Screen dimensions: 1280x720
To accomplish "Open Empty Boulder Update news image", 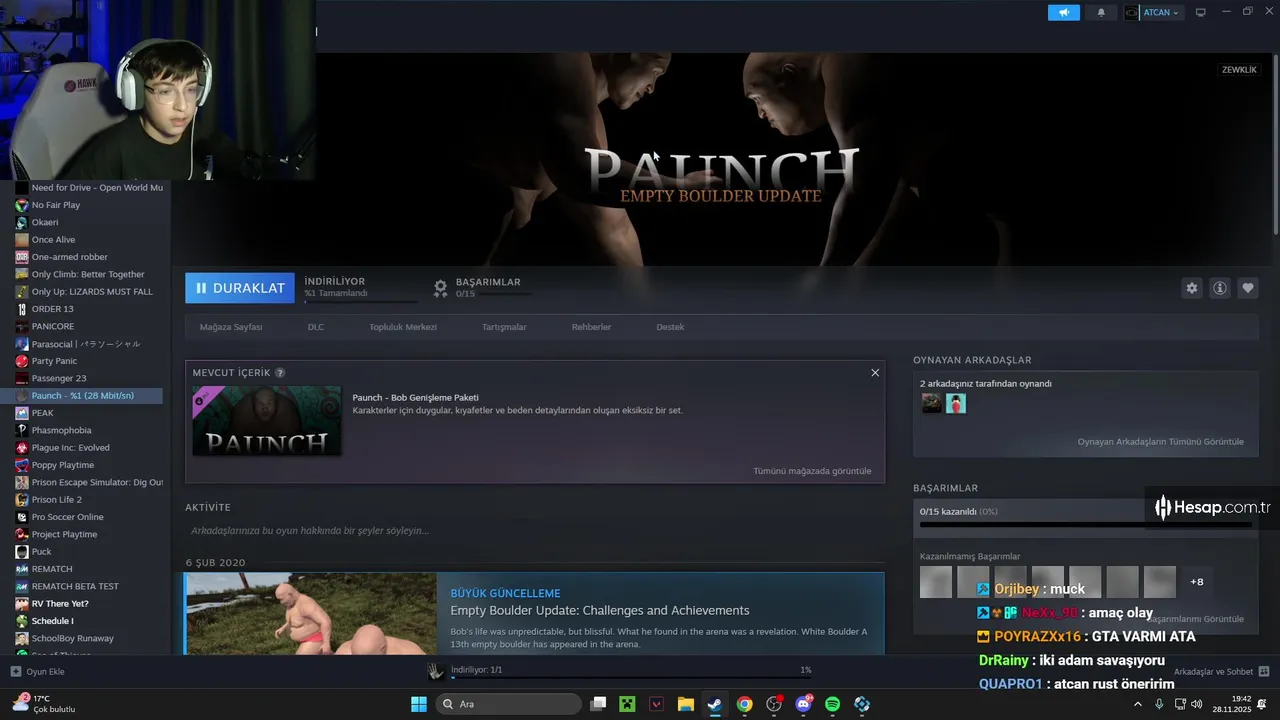I will tap(311, 614).
